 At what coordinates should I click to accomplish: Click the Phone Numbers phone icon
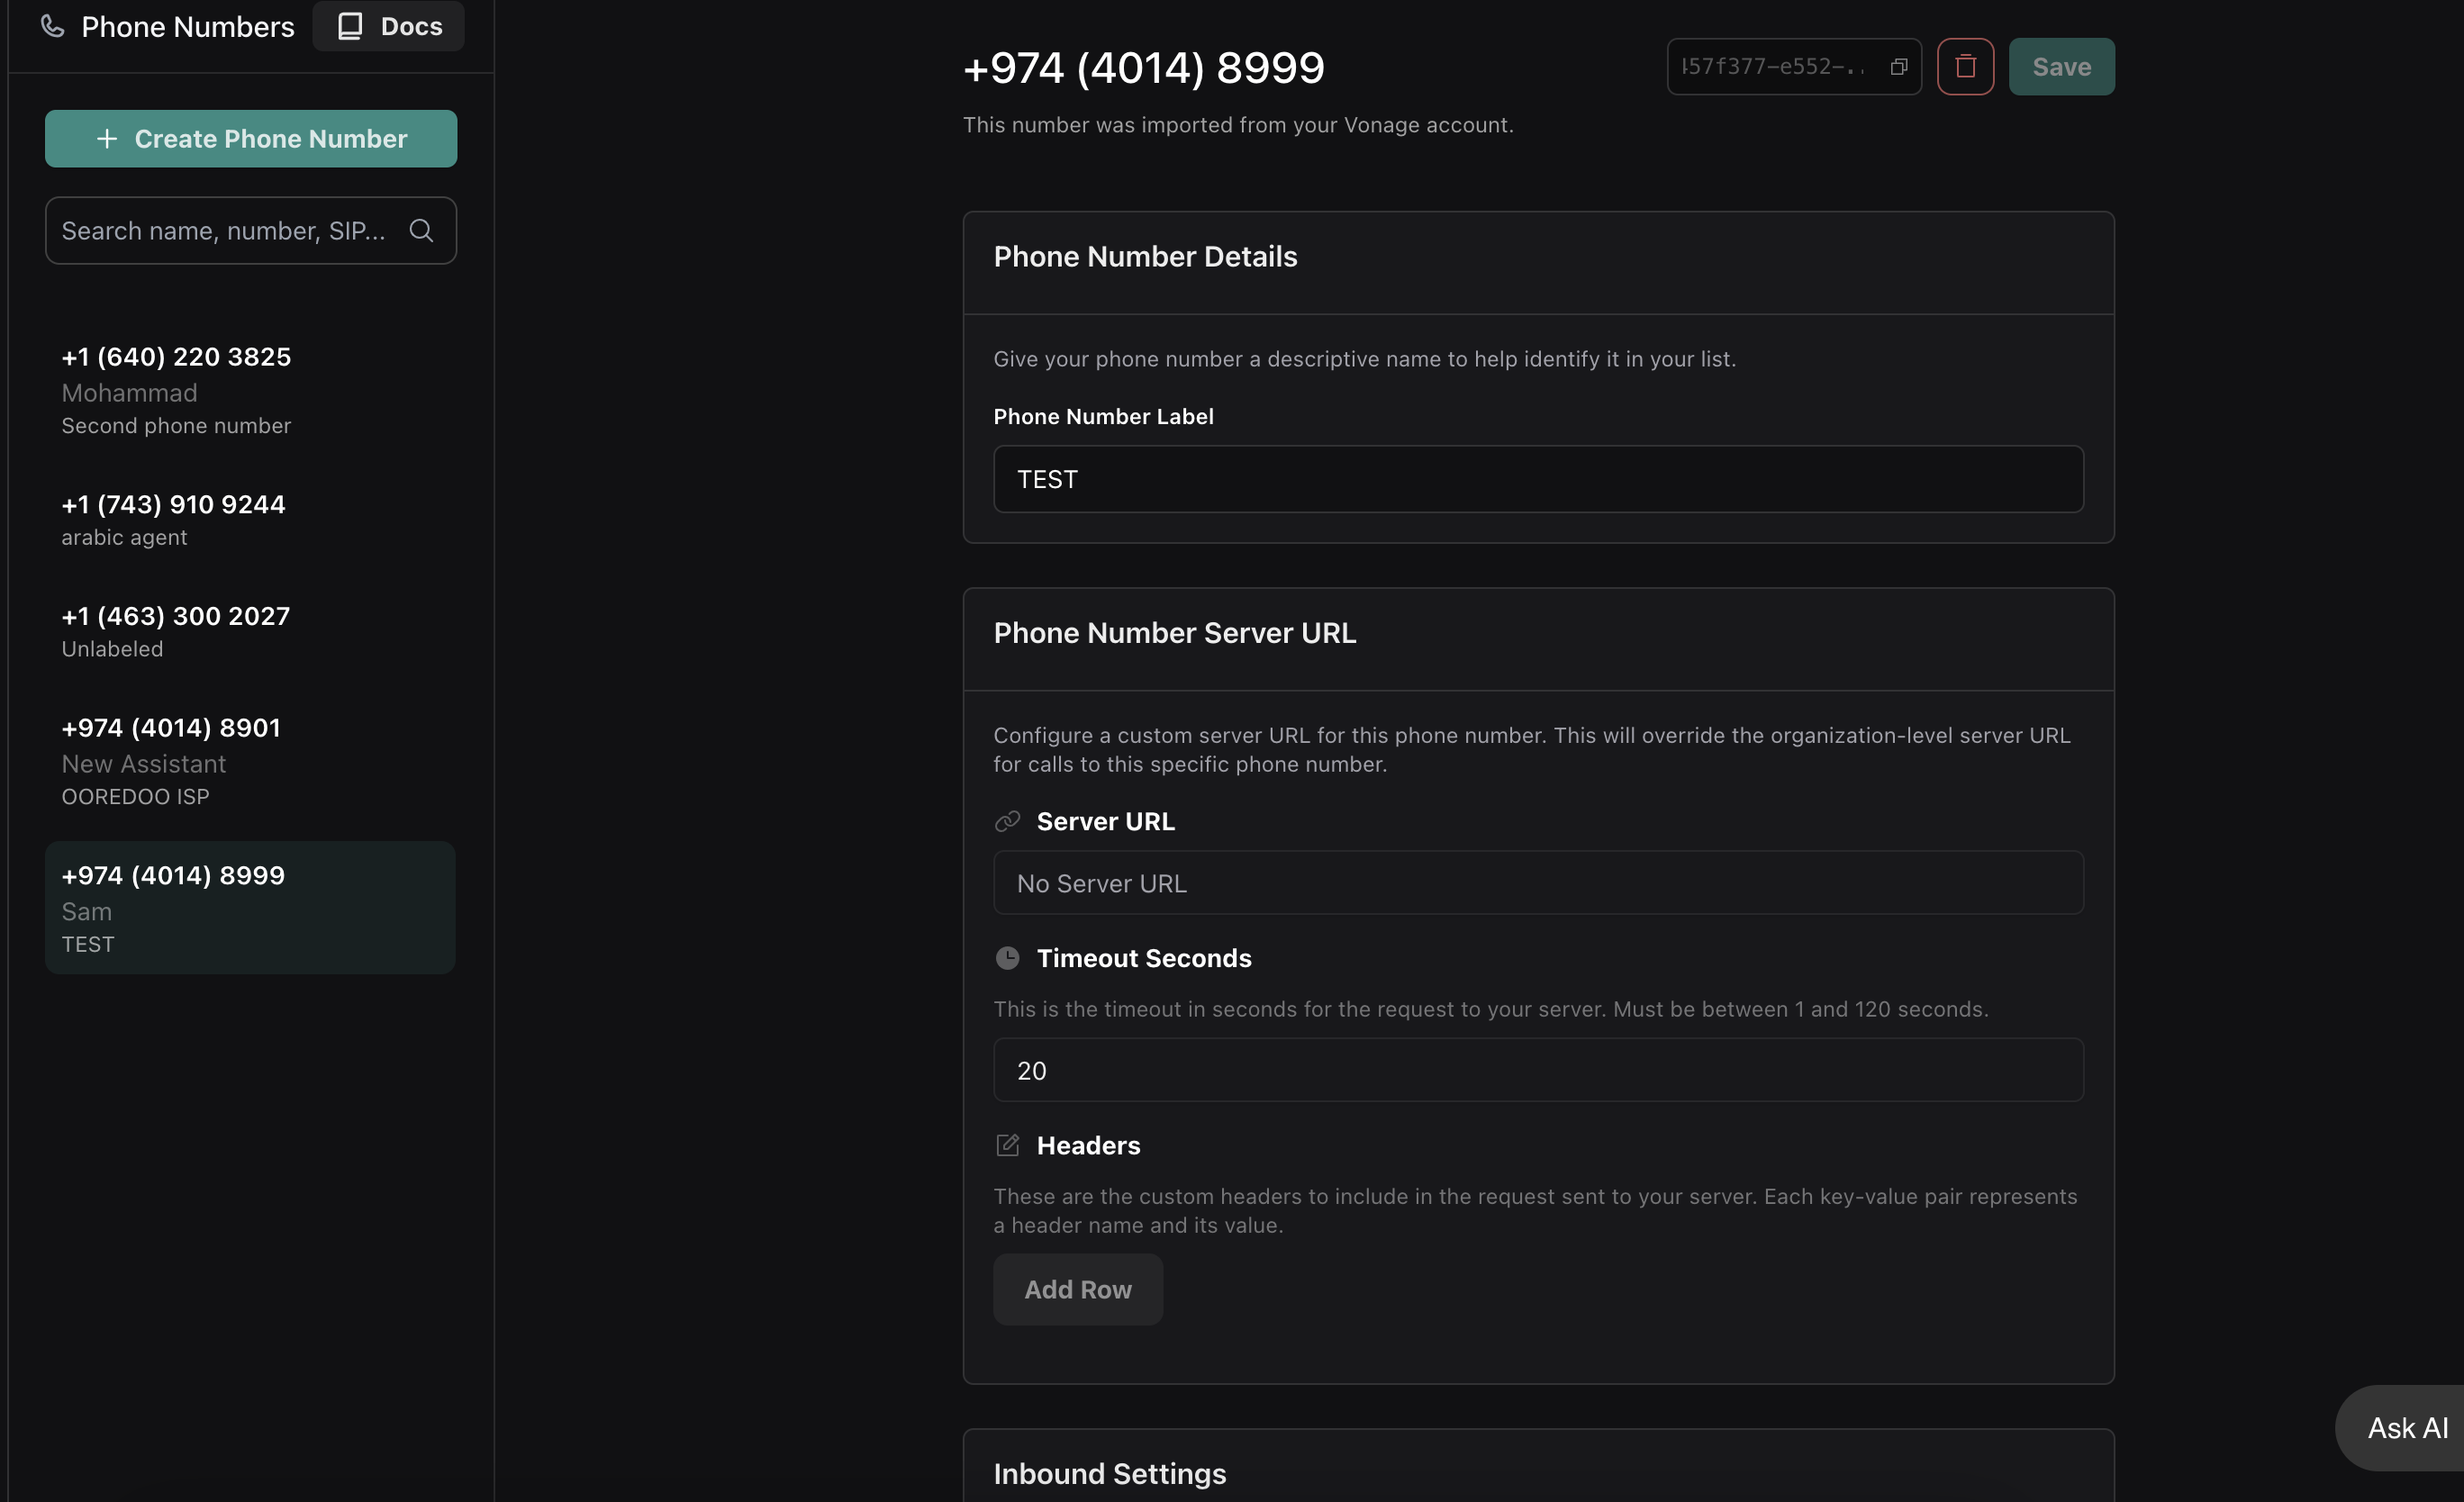[x=52, y=26]
